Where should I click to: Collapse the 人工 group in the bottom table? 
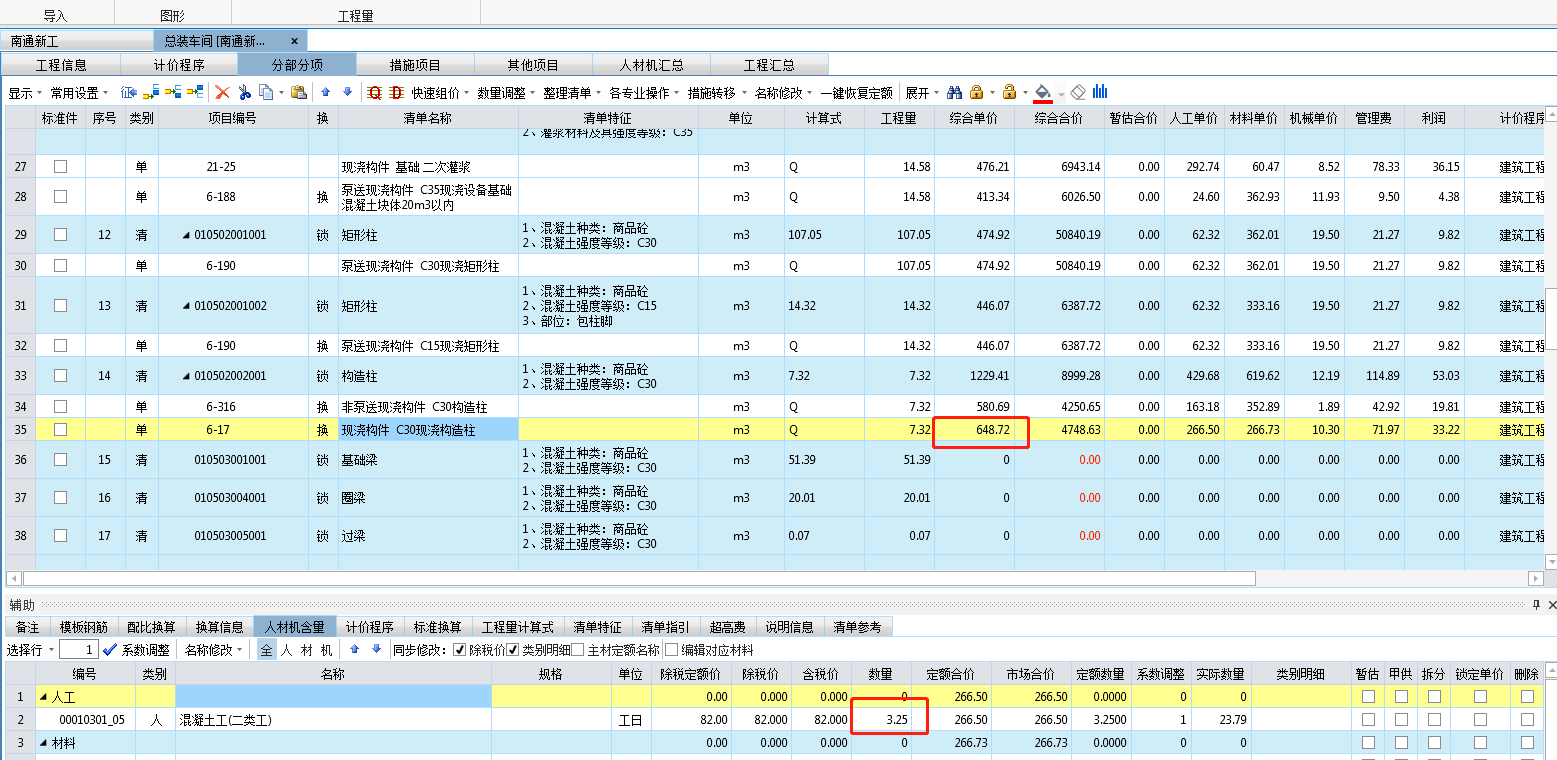42,696
